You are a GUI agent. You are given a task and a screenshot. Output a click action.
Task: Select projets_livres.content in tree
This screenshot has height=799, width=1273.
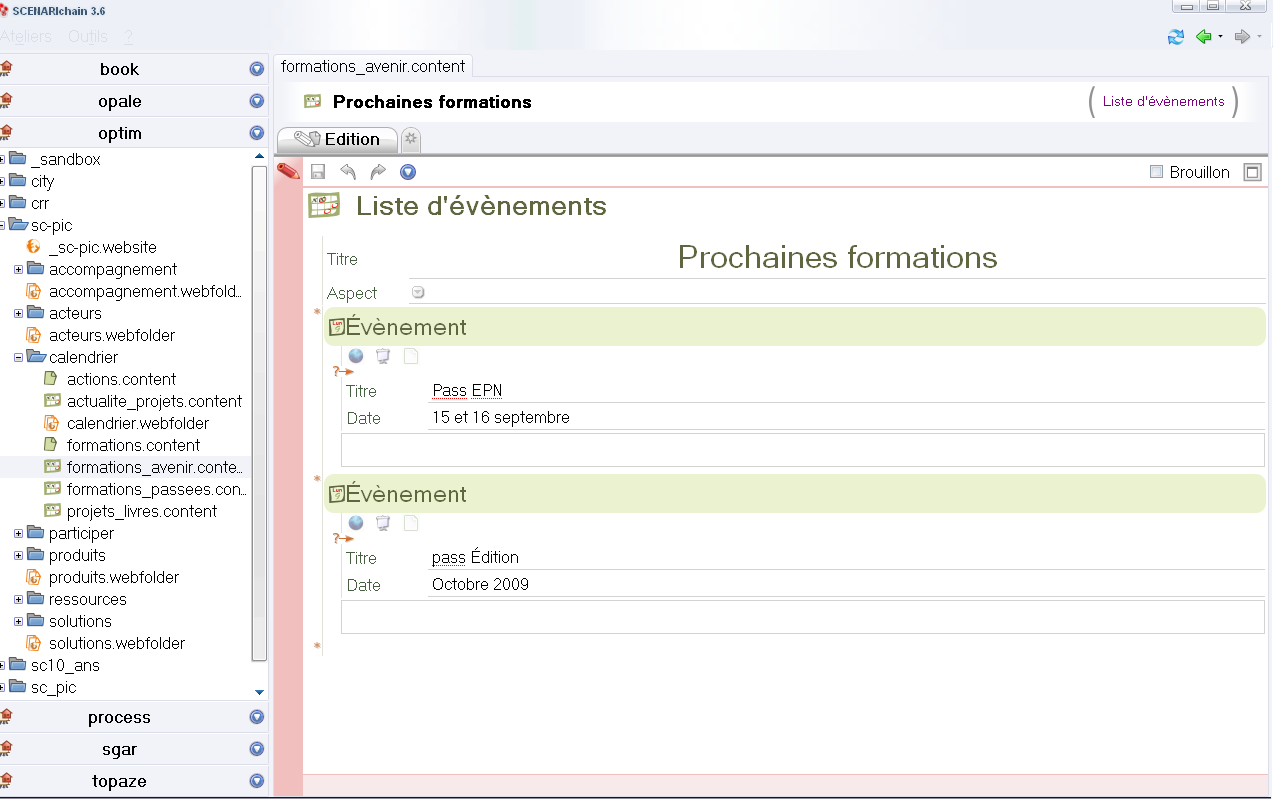point(141,511)
